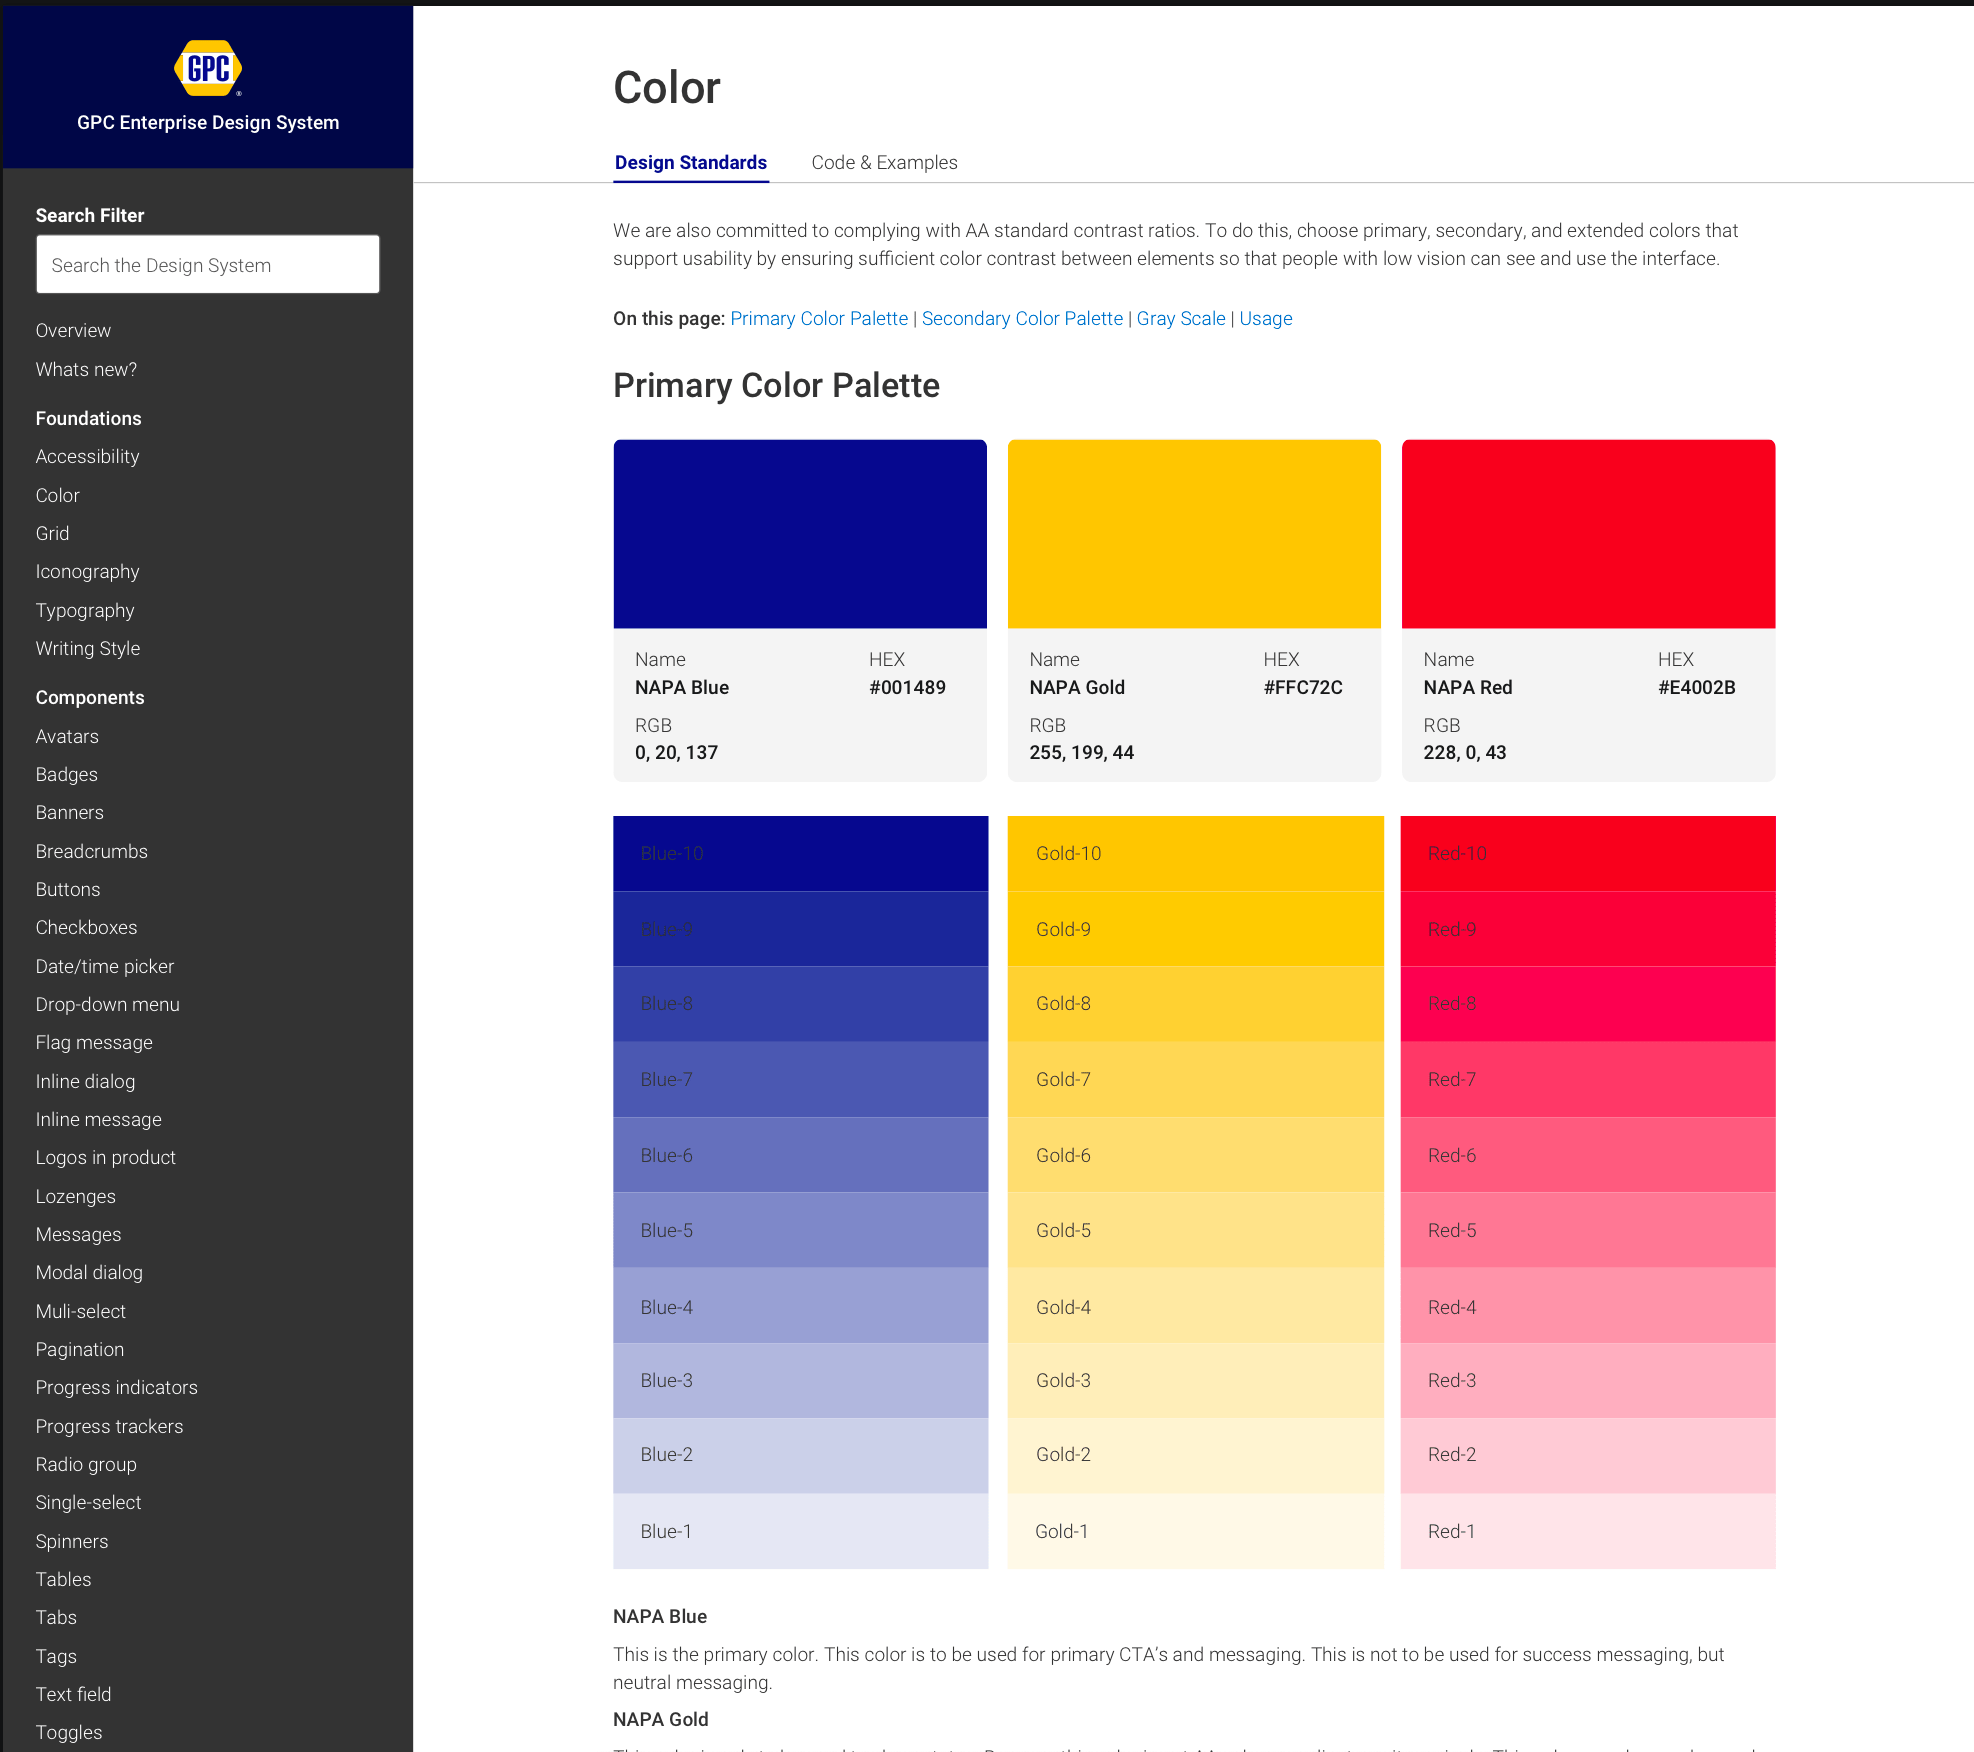Open the Banners component page

point(69,812)
